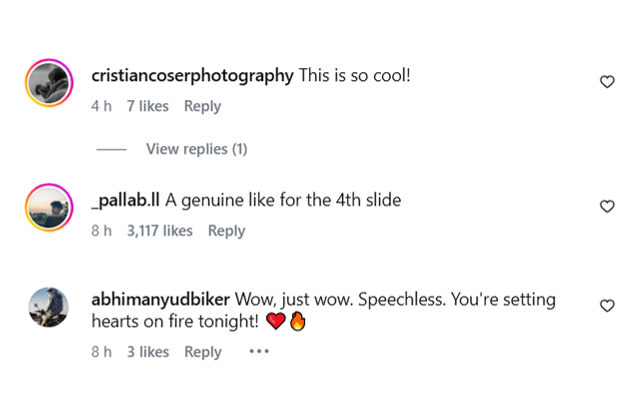Like abhimanyudbiker's comment with the heart icon
The width and height of the screenshot is (629, 408).
pyautogui.click(x=606, y=306)
